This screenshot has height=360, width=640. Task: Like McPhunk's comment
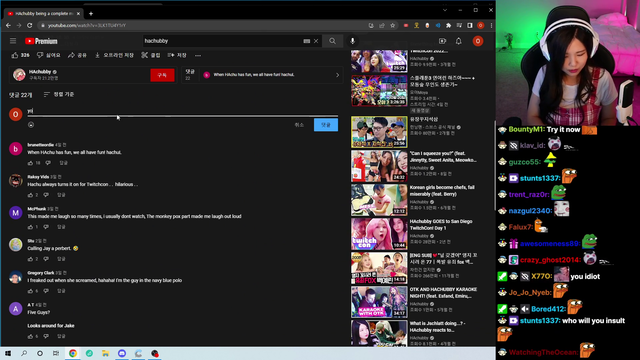coord(30,227)
